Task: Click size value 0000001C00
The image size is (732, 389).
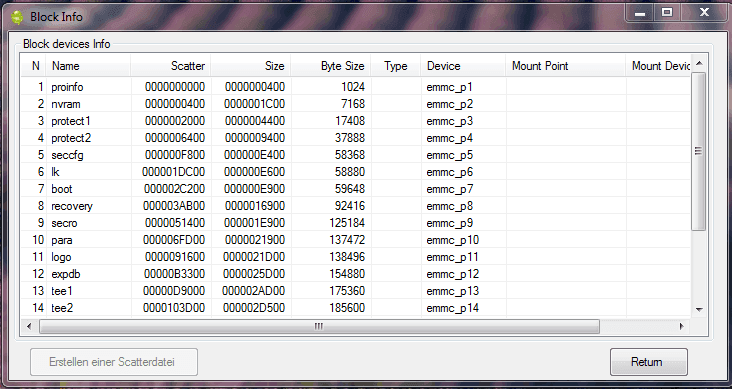Action: tap(254, 104)
